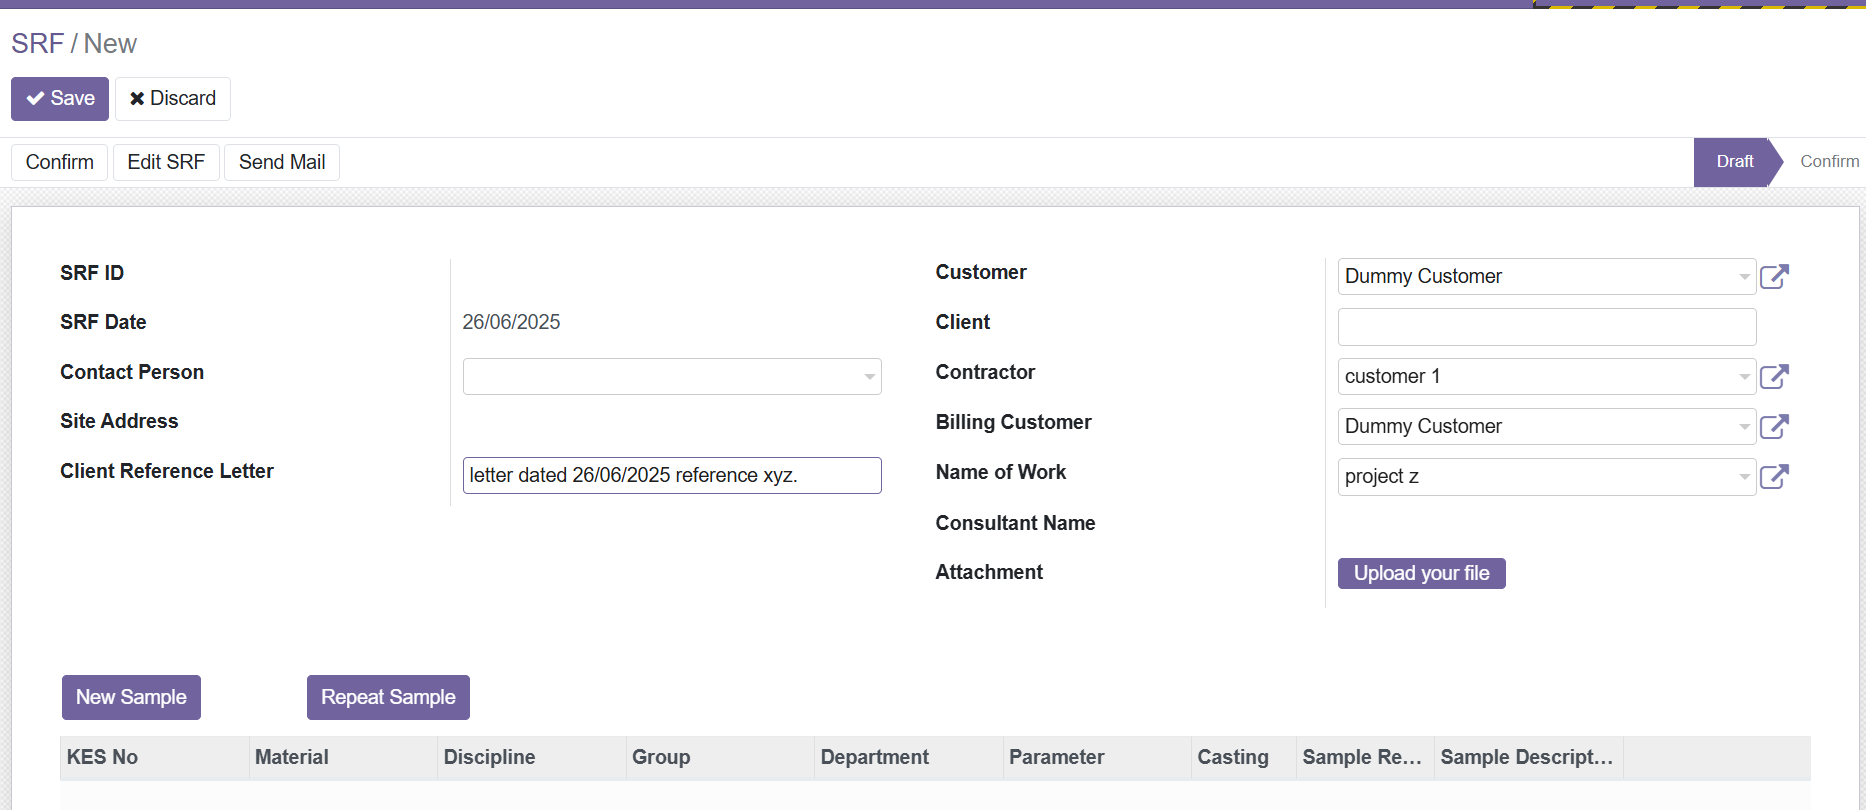The image size is (1866, 810).
Task: Click the Edit SRF button
Action: [166, 162]
